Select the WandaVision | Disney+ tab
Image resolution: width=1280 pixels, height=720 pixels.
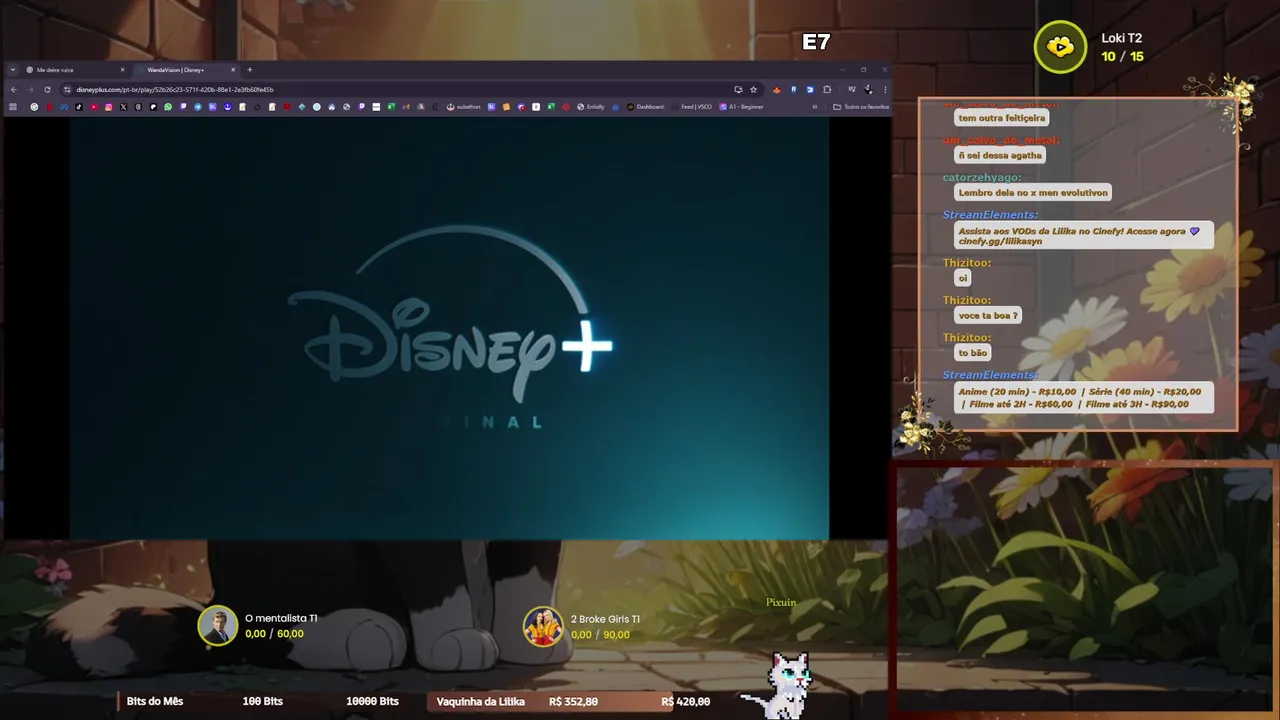pos(186,70)
